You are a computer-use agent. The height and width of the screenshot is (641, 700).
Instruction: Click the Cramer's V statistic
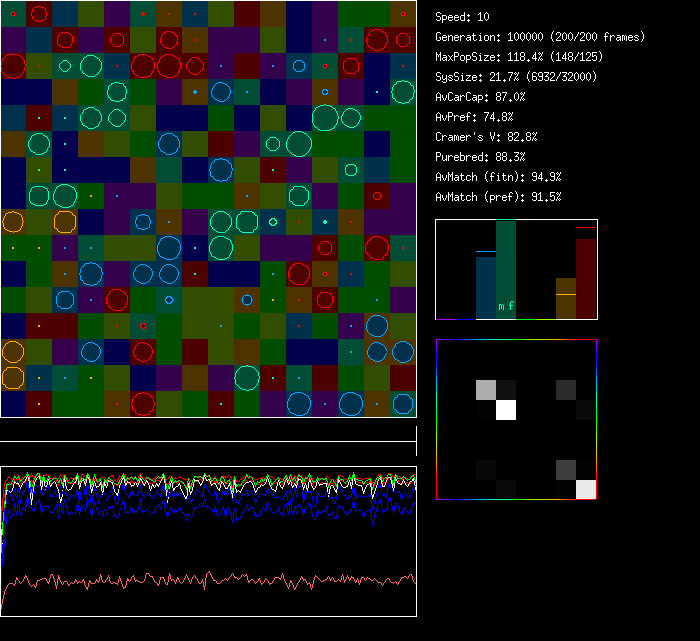pos(486,137)
